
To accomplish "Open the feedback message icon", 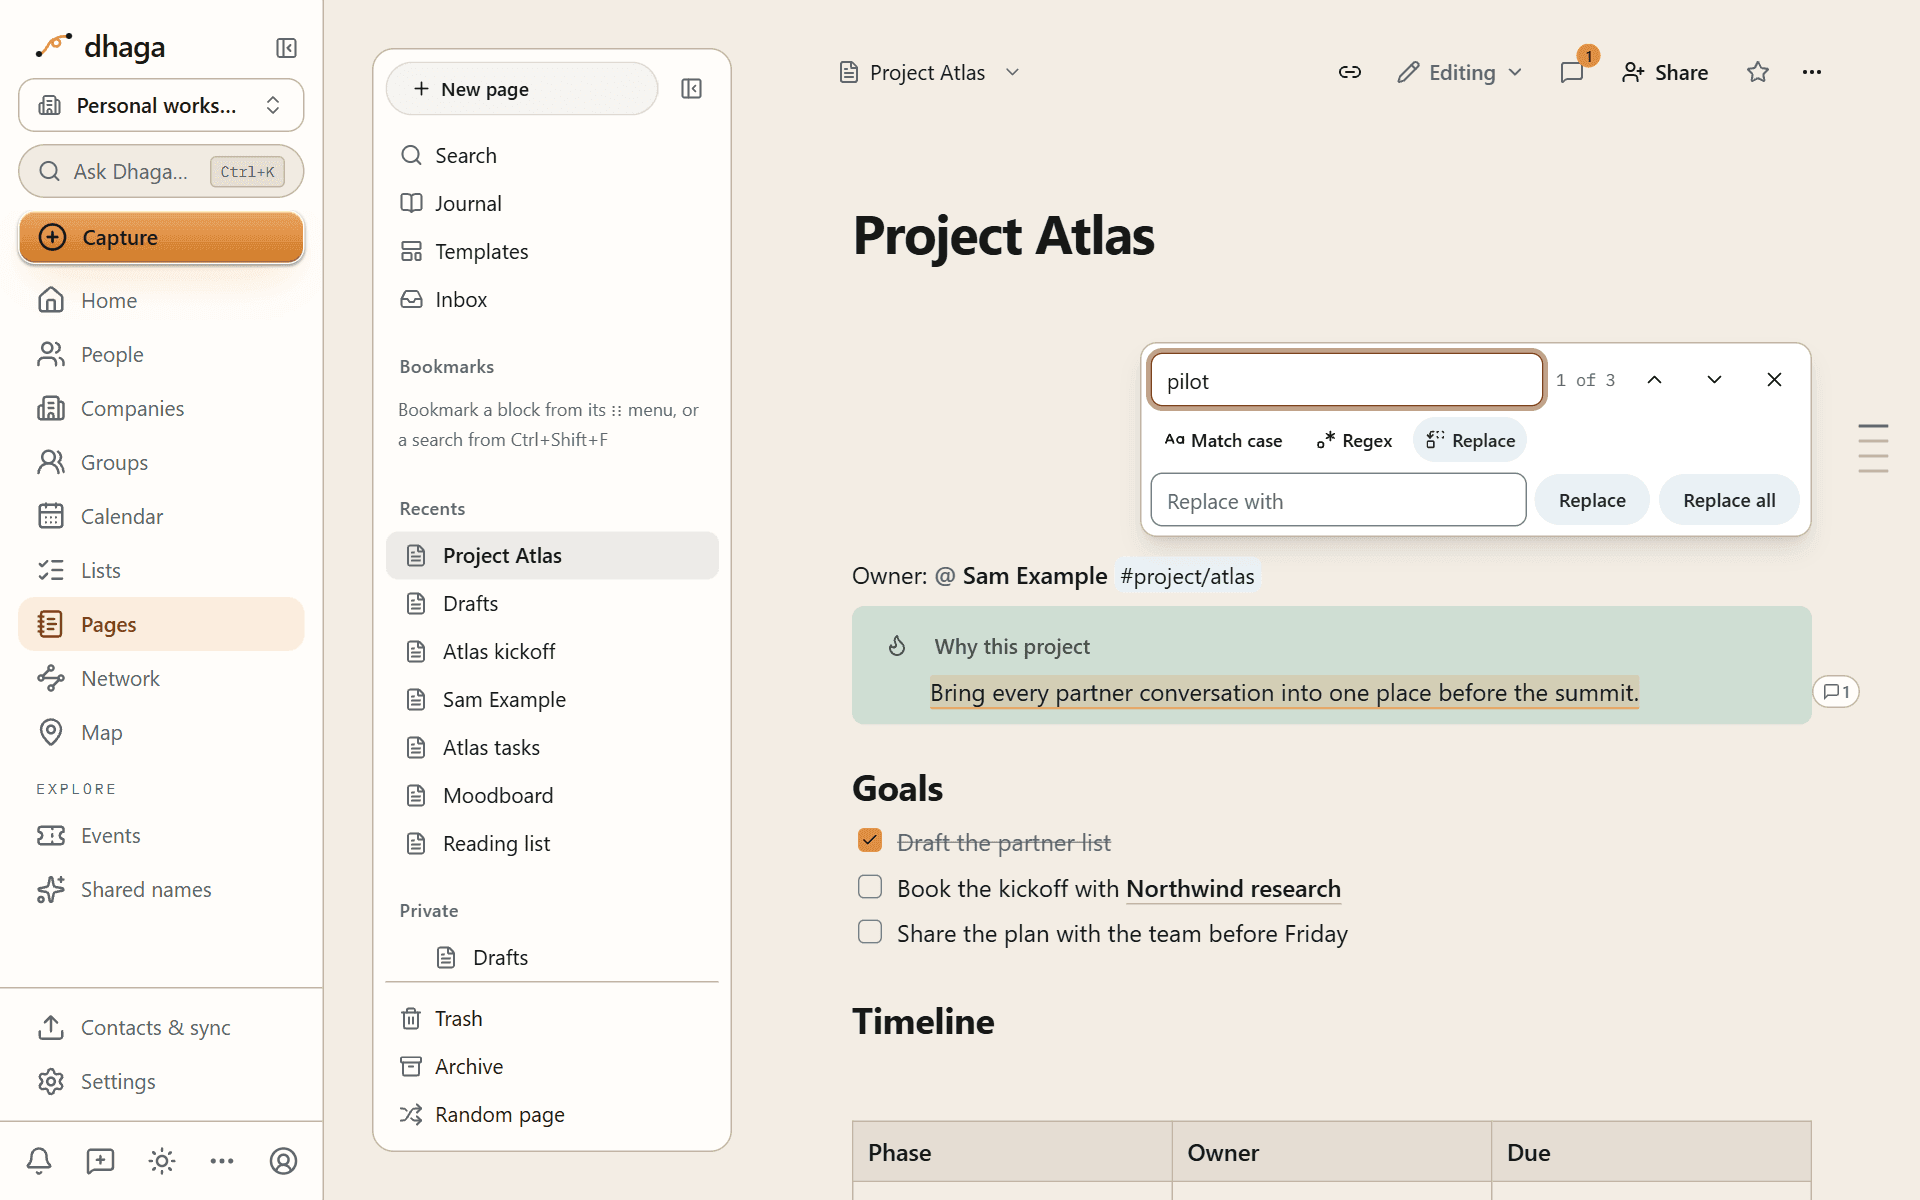I will coord(100,1161).
